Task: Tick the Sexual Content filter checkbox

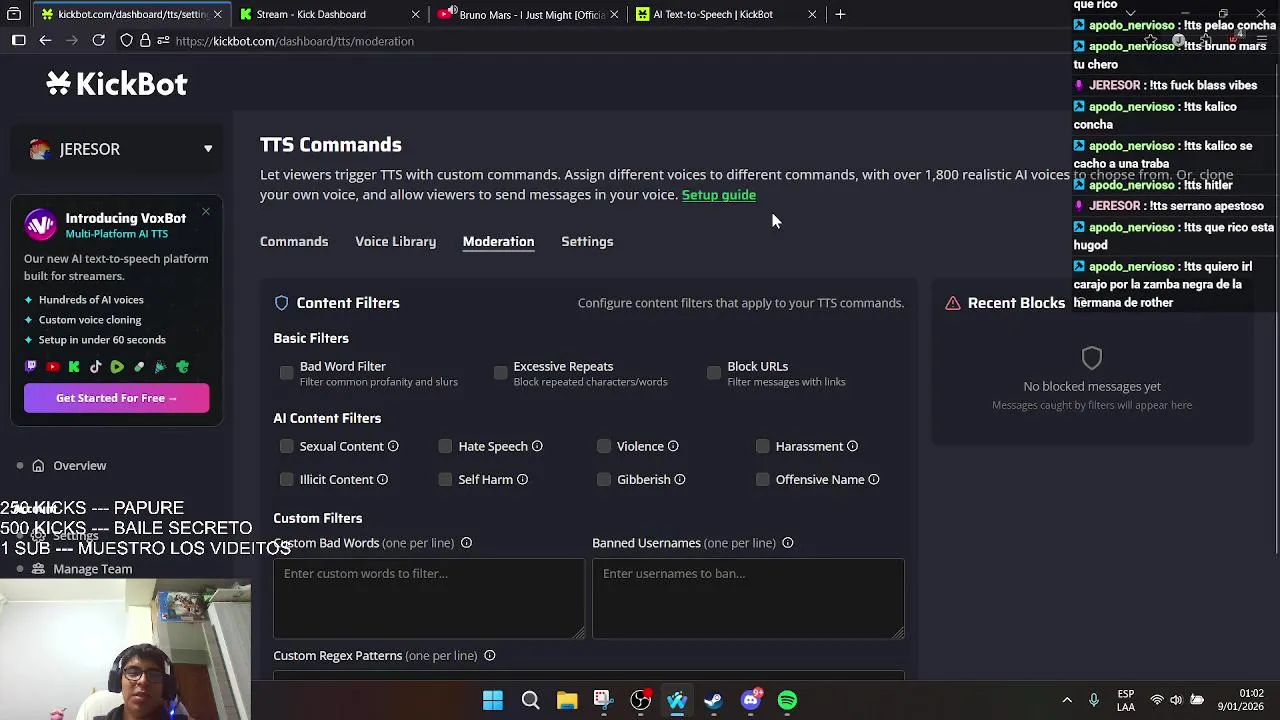Action: (287, 446)
